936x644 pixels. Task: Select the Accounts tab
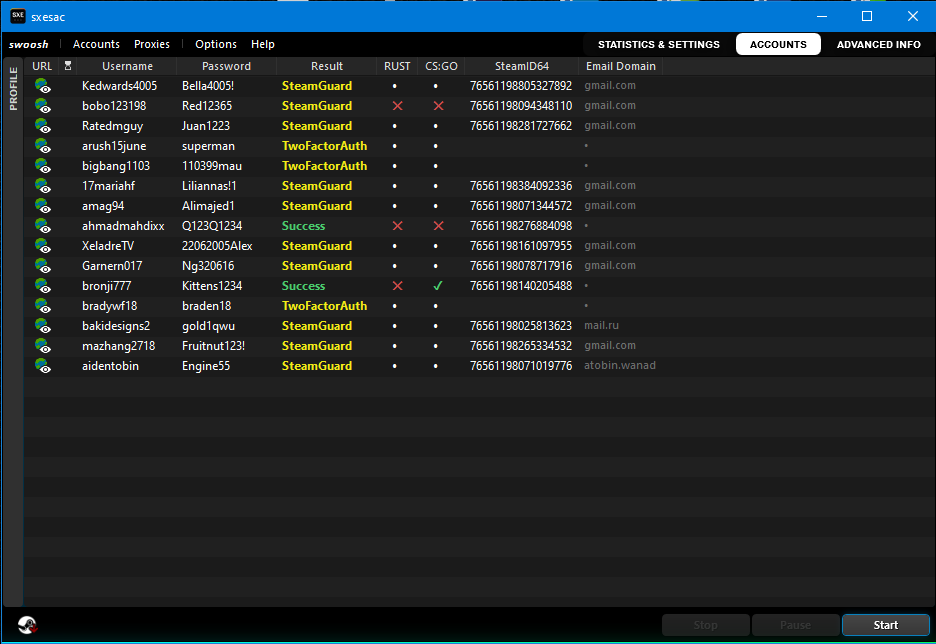click(778, 44)
